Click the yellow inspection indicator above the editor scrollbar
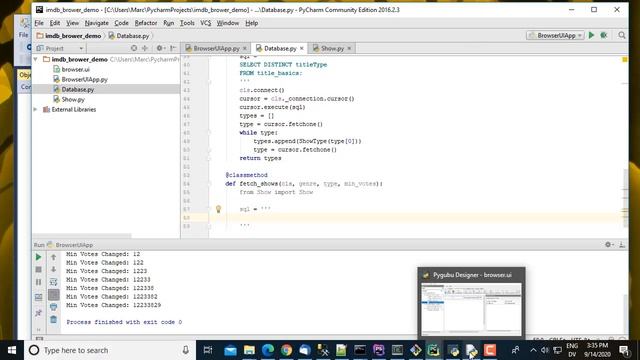This screenshot has height=360, width=640. [624, 60]
